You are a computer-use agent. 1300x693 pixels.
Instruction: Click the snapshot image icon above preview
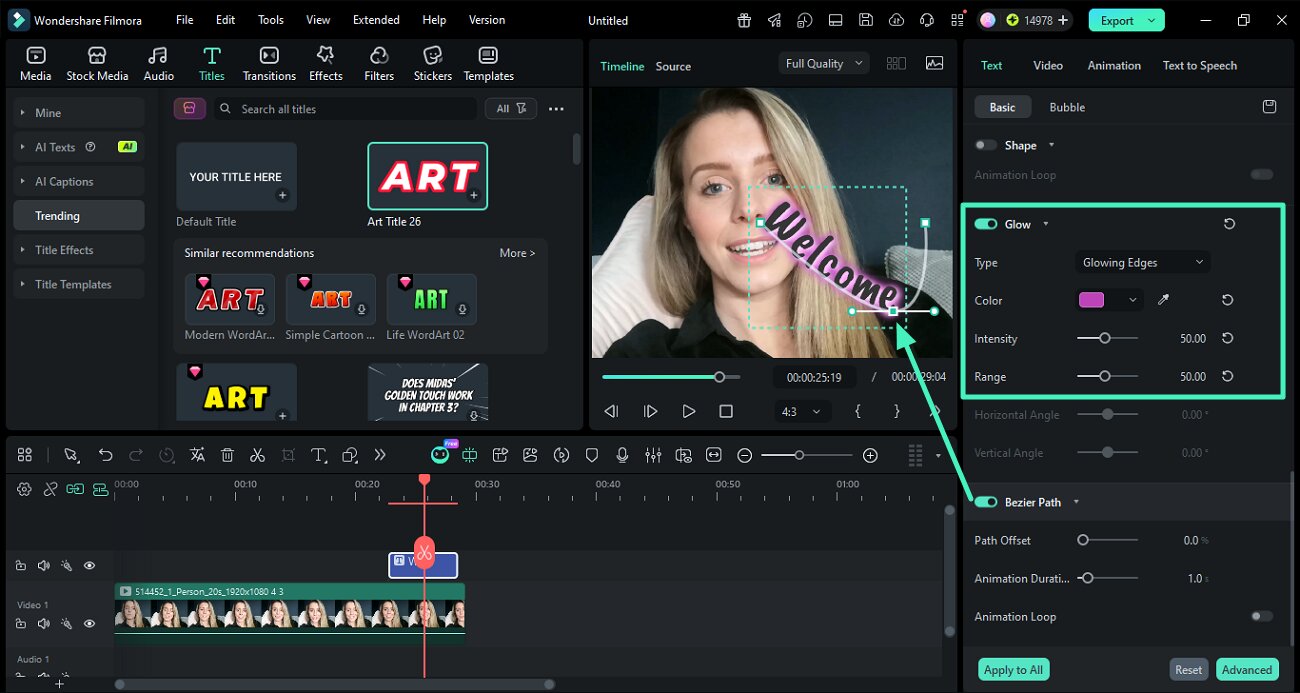(934, 63)
